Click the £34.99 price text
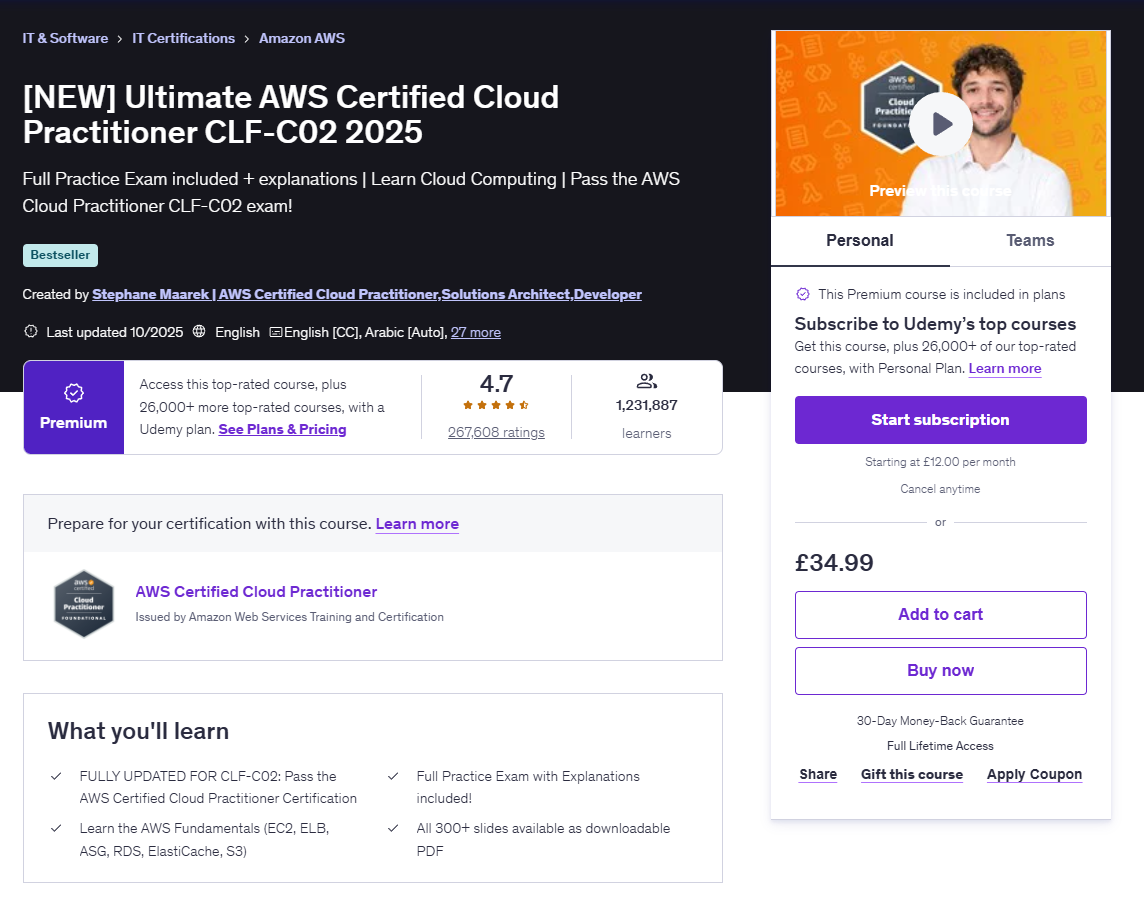The image size is (1144, 904). point(834,563)
